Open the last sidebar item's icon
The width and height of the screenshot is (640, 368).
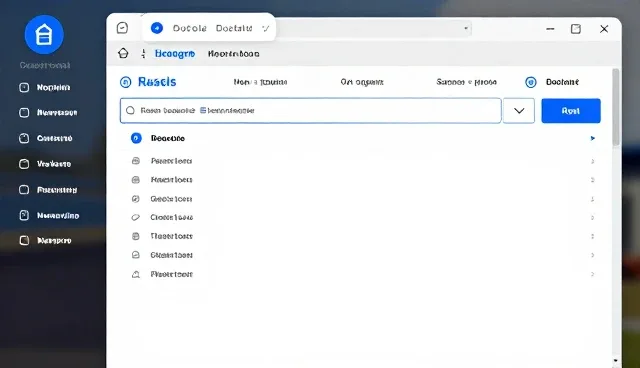(24, 240)
